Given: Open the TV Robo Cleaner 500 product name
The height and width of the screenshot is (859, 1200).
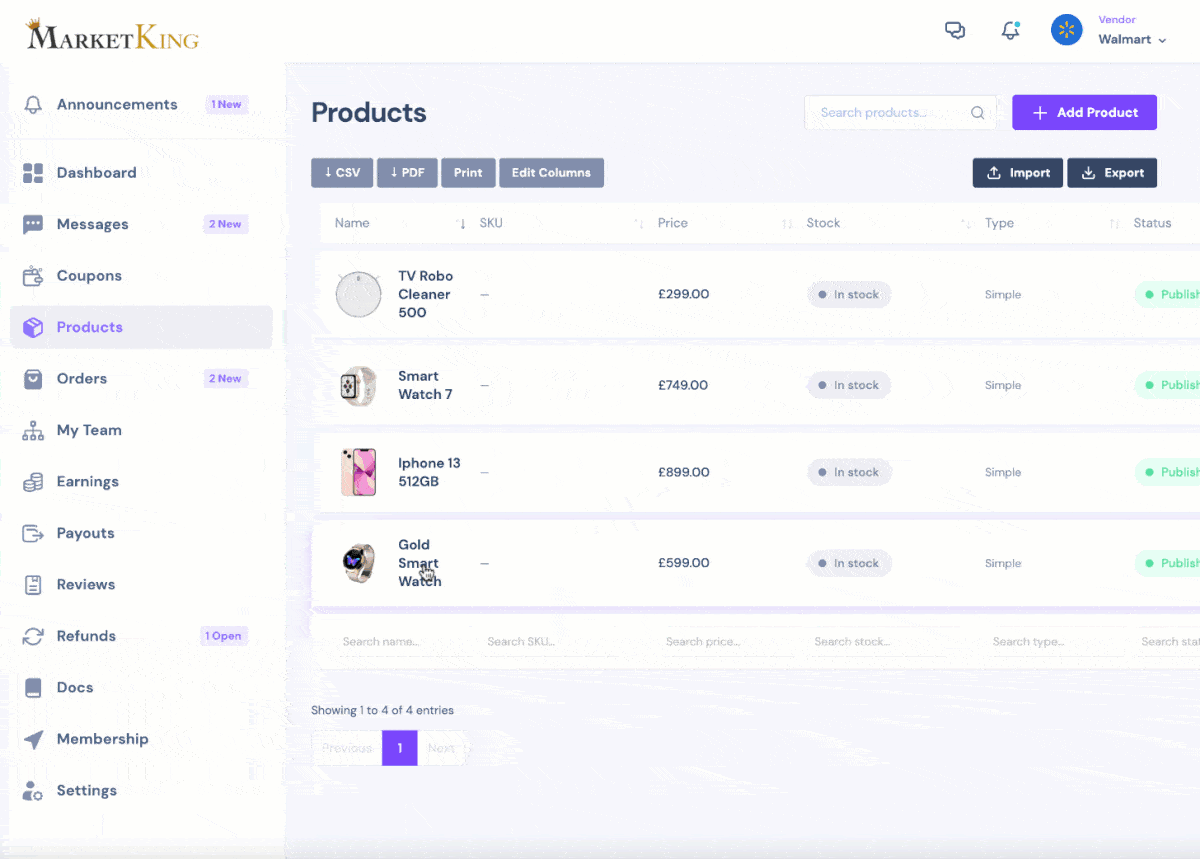Looking at the screenshot, I should point(426,294).
